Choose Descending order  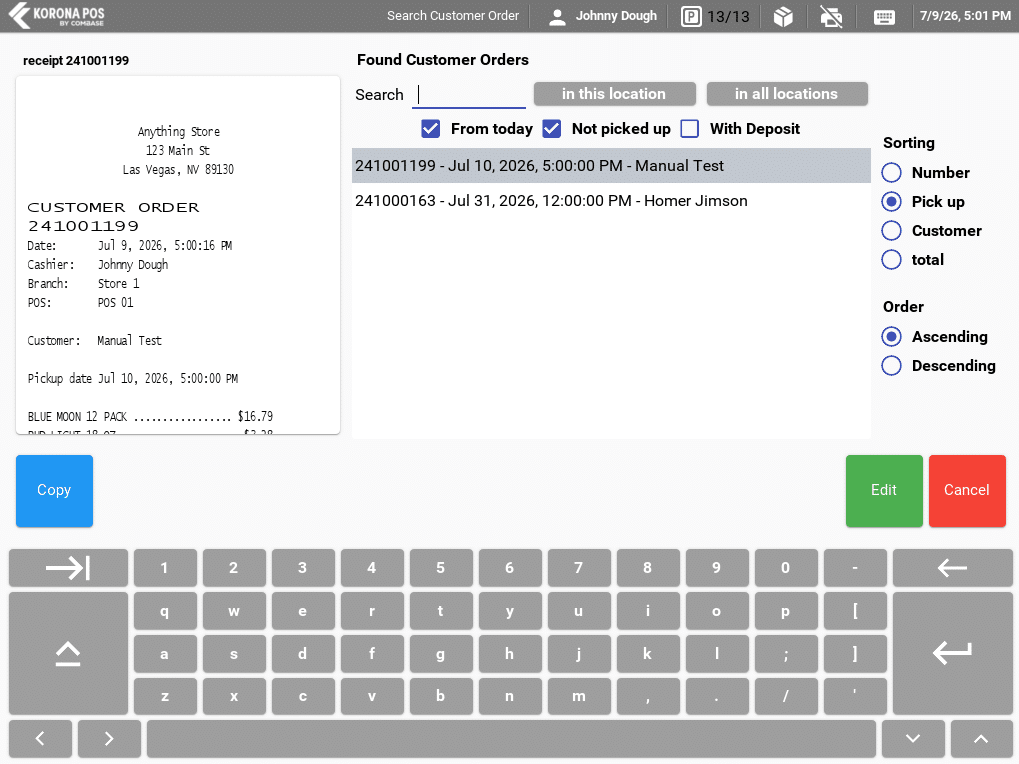click(892, 366)
